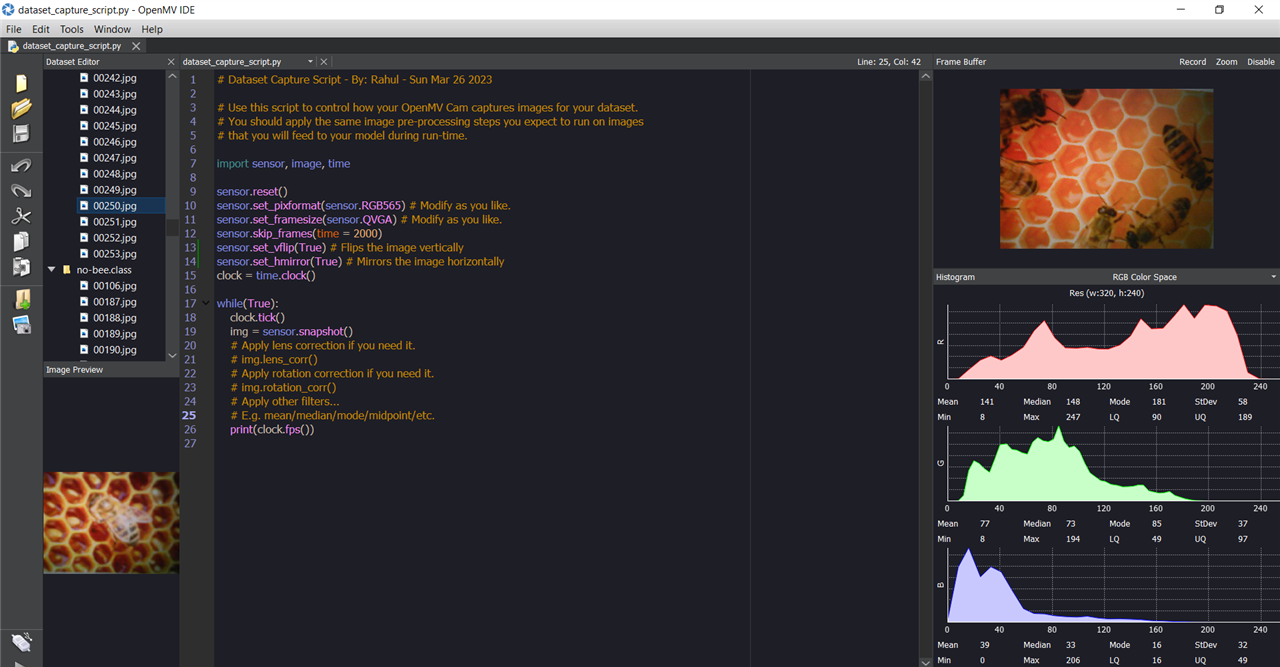Viewport: 1280px width, 667px height.
Task: Click the 'Res (w:320, h:240)' label
Action: pyautogui.click(x=1106, y=293)
